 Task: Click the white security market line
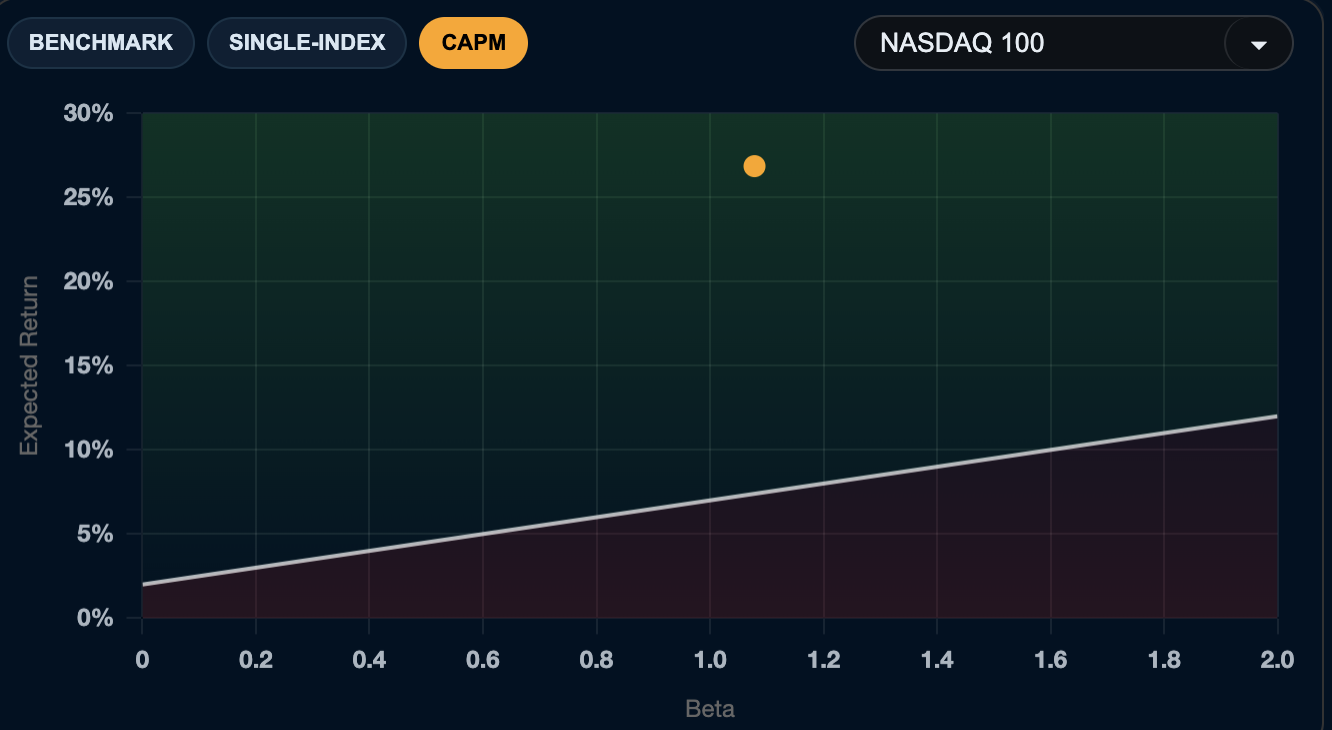pyautogui.click(x=710, y=500)
